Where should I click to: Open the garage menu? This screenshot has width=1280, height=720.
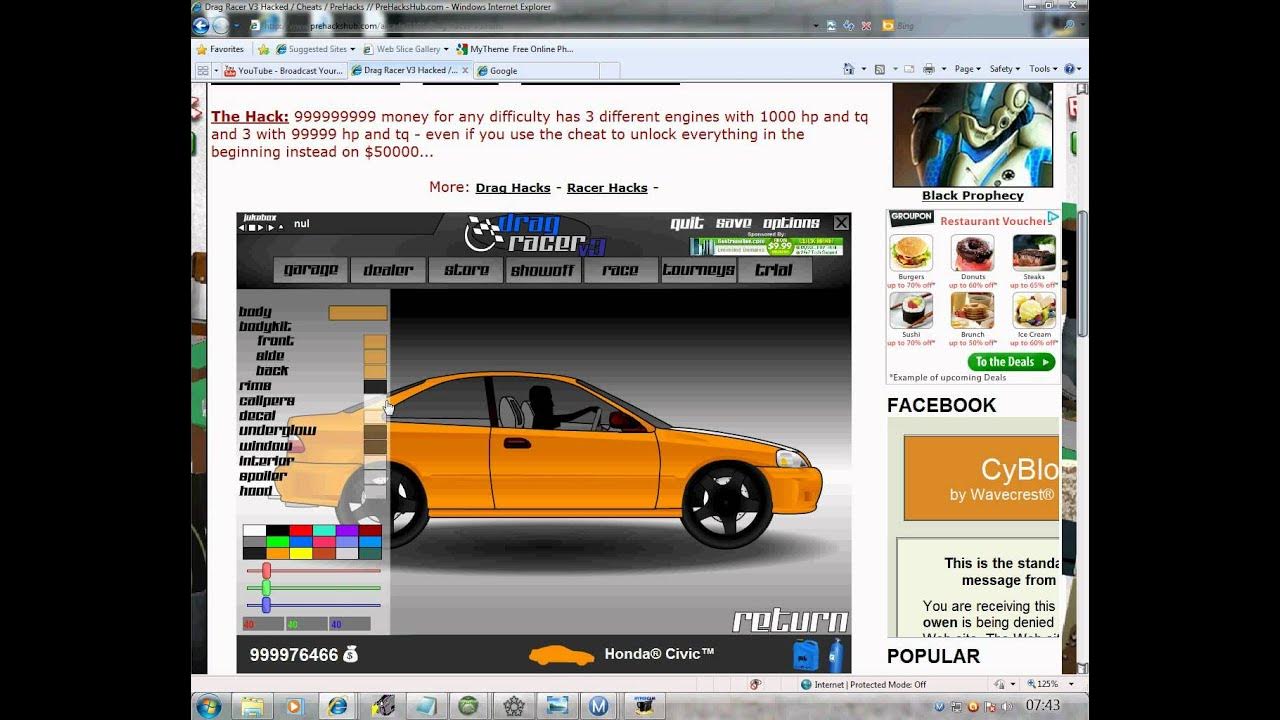311,270
